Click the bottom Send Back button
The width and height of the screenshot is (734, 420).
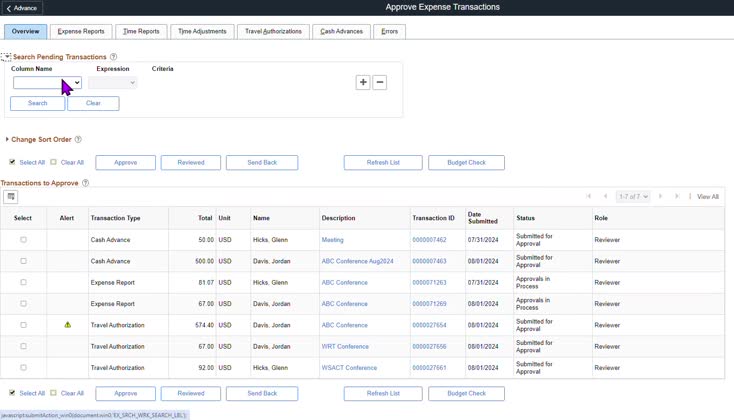click(262, 393)
